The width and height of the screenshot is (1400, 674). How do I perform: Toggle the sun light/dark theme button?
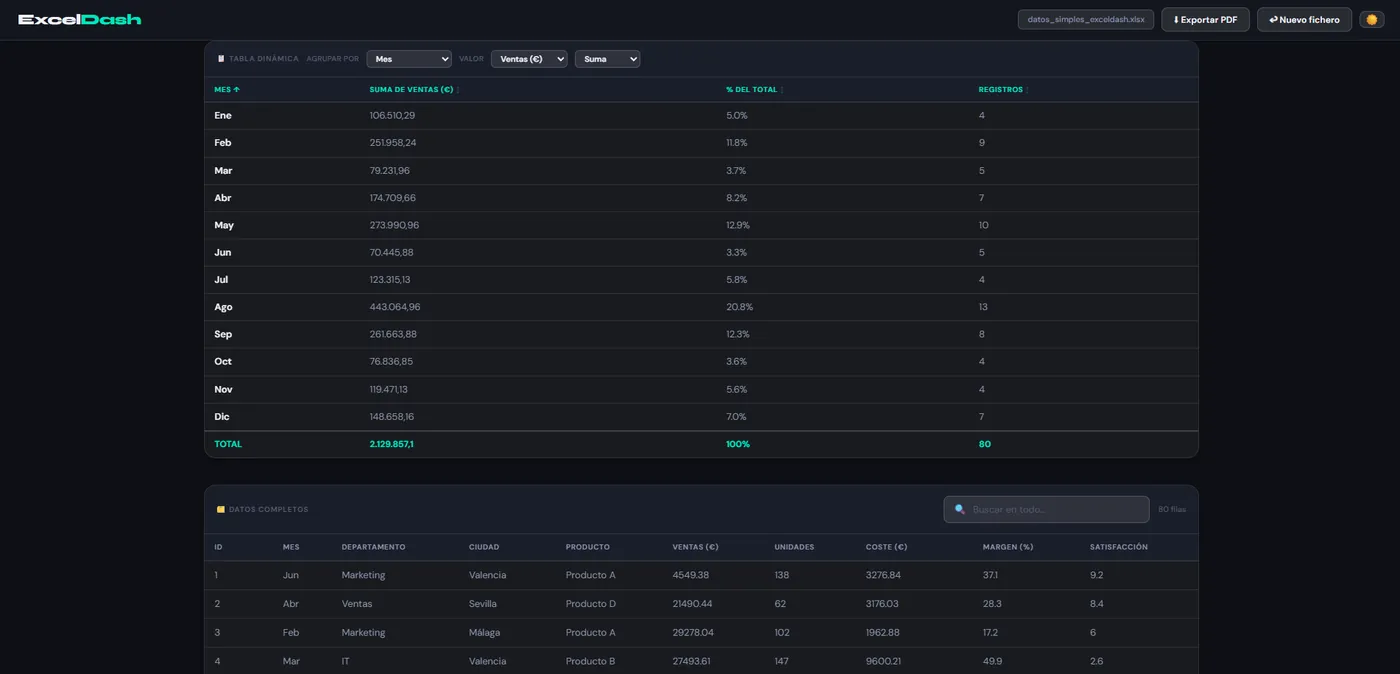tap(1371, 20)
